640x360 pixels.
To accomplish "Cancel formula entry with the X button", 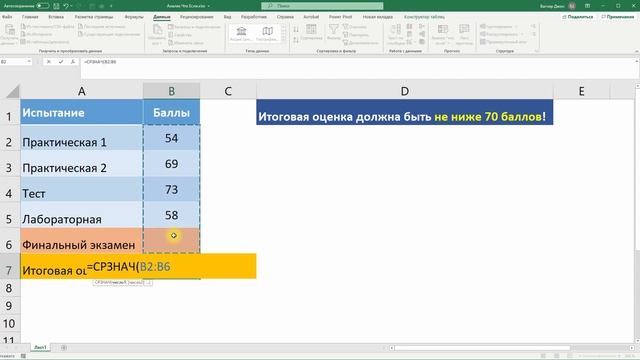I will [49, 62].
